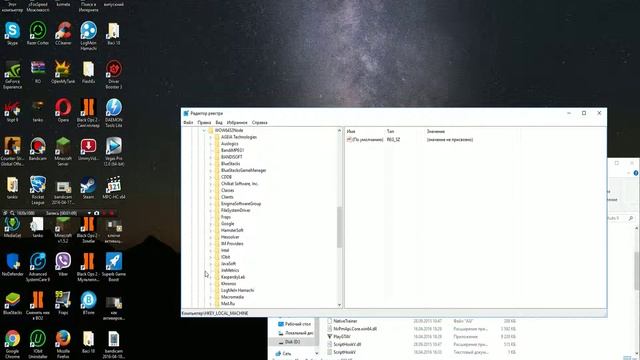Click the tree scrollbar up arrow

339,130
